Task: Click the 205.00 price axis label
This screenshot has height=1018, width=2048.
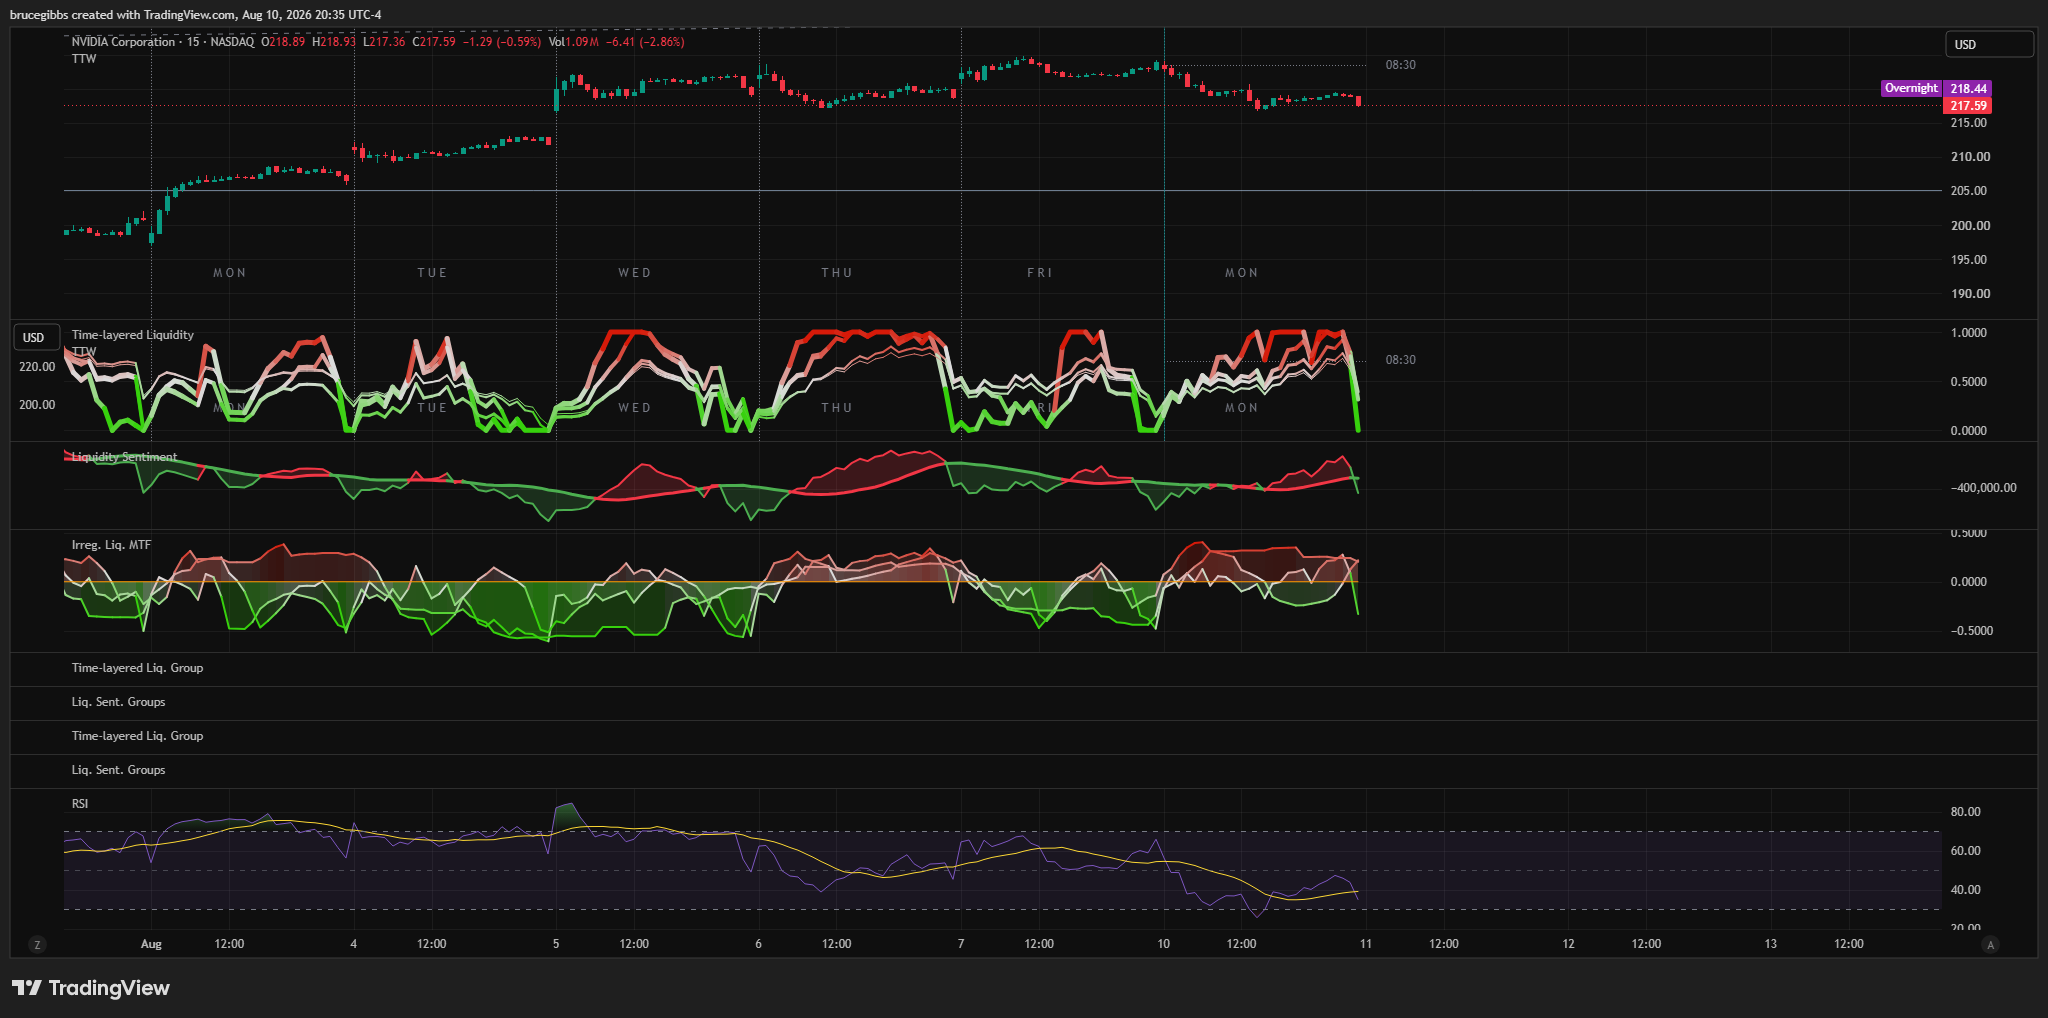Action: [1970, 191]
